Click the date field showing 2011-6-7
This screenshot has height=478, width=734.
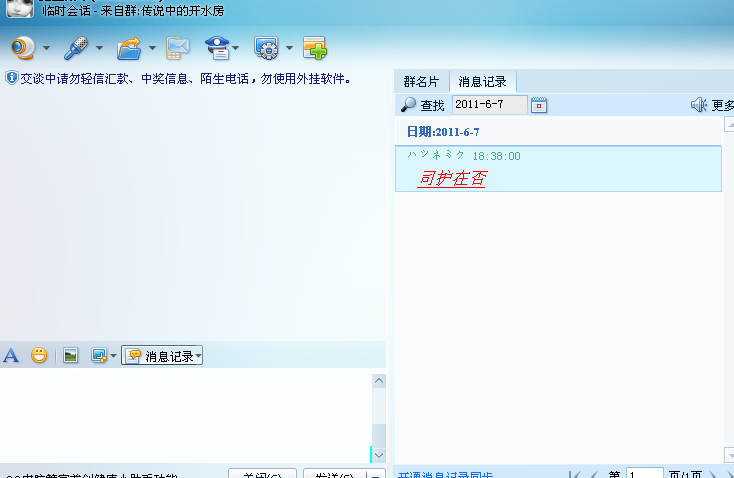coord(489,104)
